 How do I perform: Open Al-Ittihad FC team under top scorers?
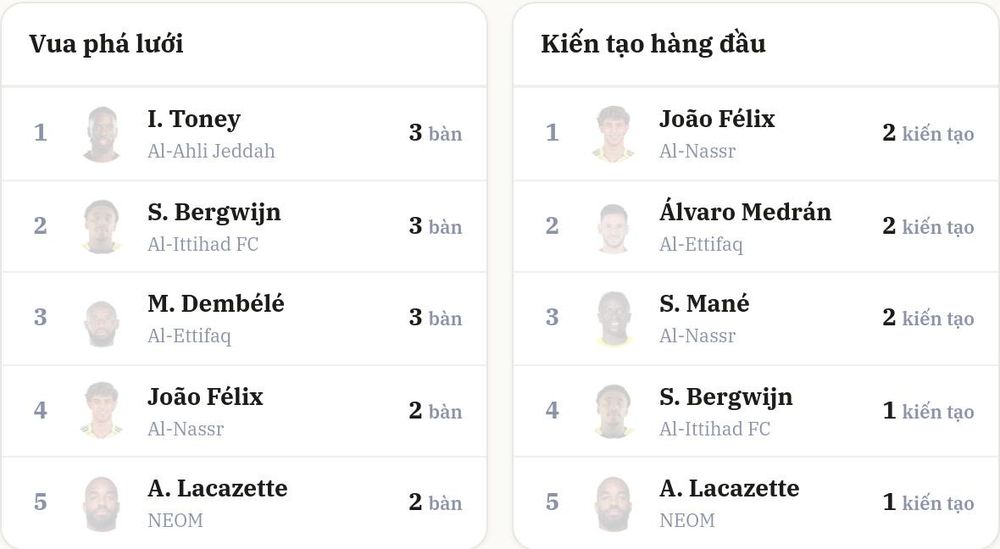(203, 244)
